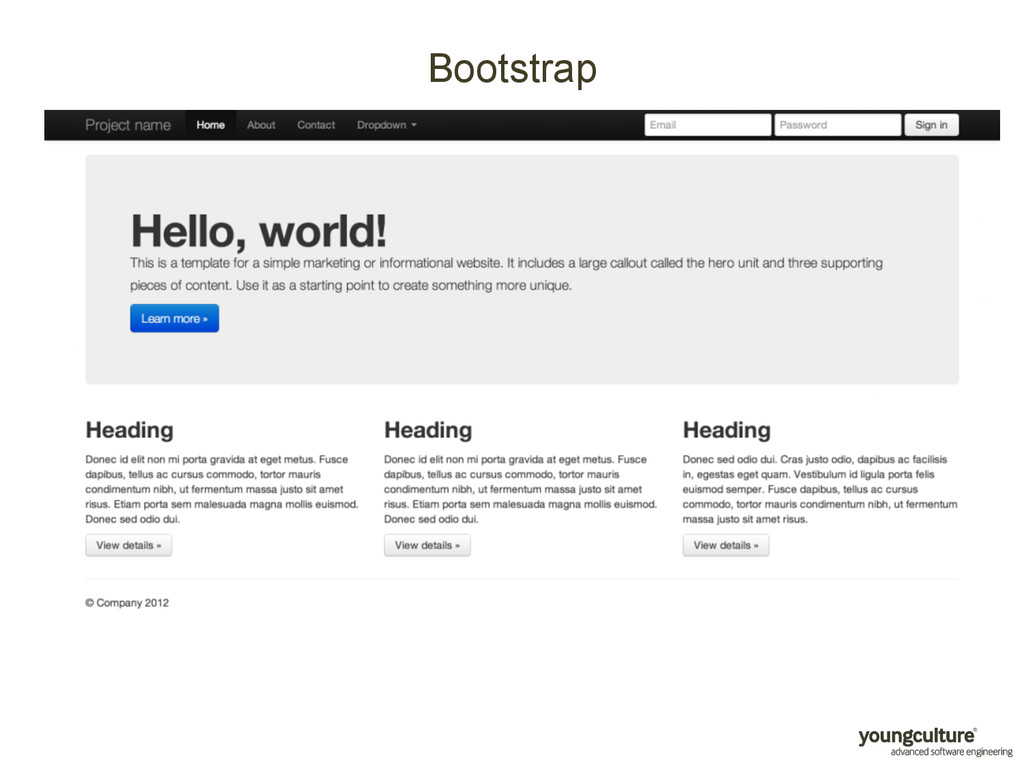This screenshot has height=768, width=1024.
Task: Click the third column Heading title
Action: click(726, 430)
